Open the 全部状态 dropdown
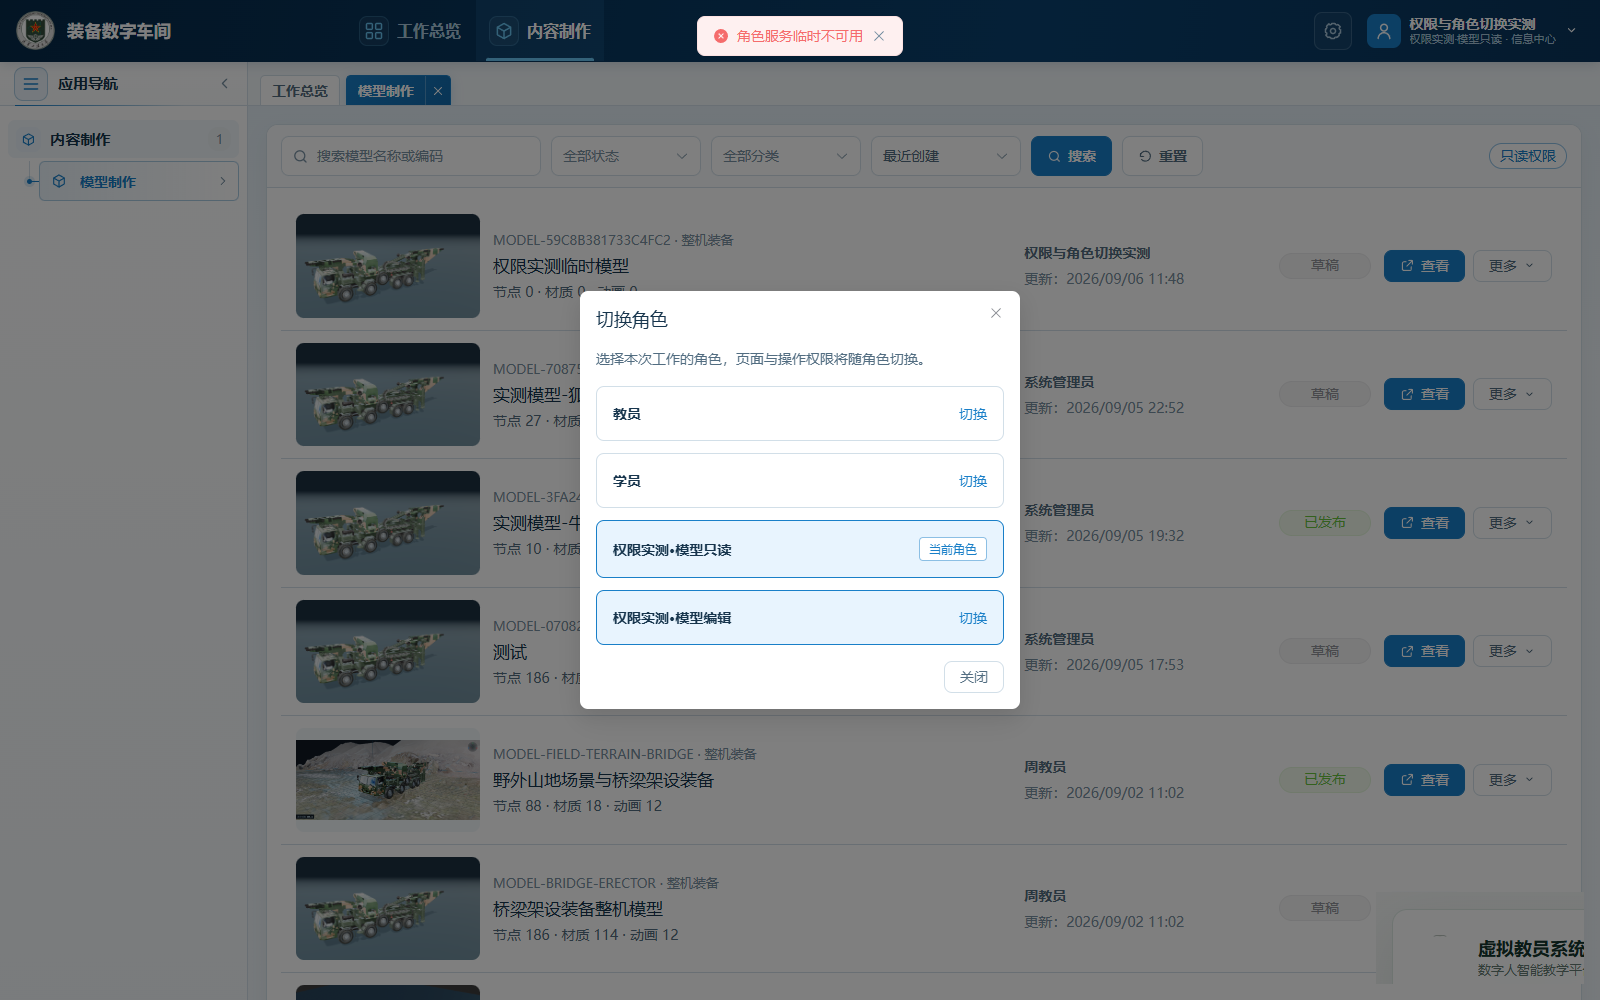The image size is (1600, 1000). click(626, 156)
